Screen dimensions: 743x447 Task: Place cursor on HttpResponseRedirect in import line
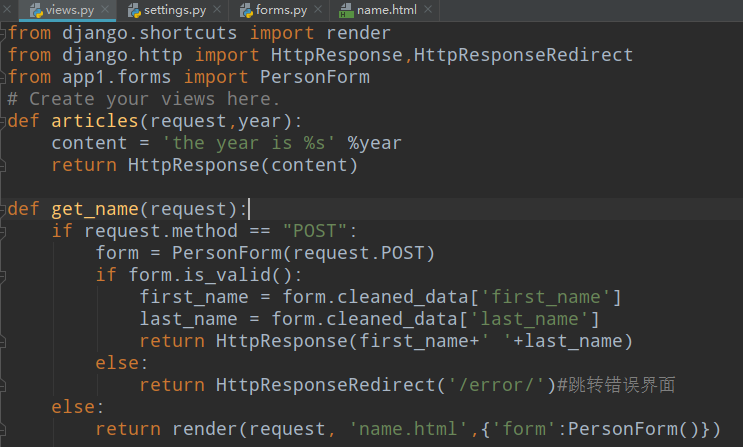[523, 55]
